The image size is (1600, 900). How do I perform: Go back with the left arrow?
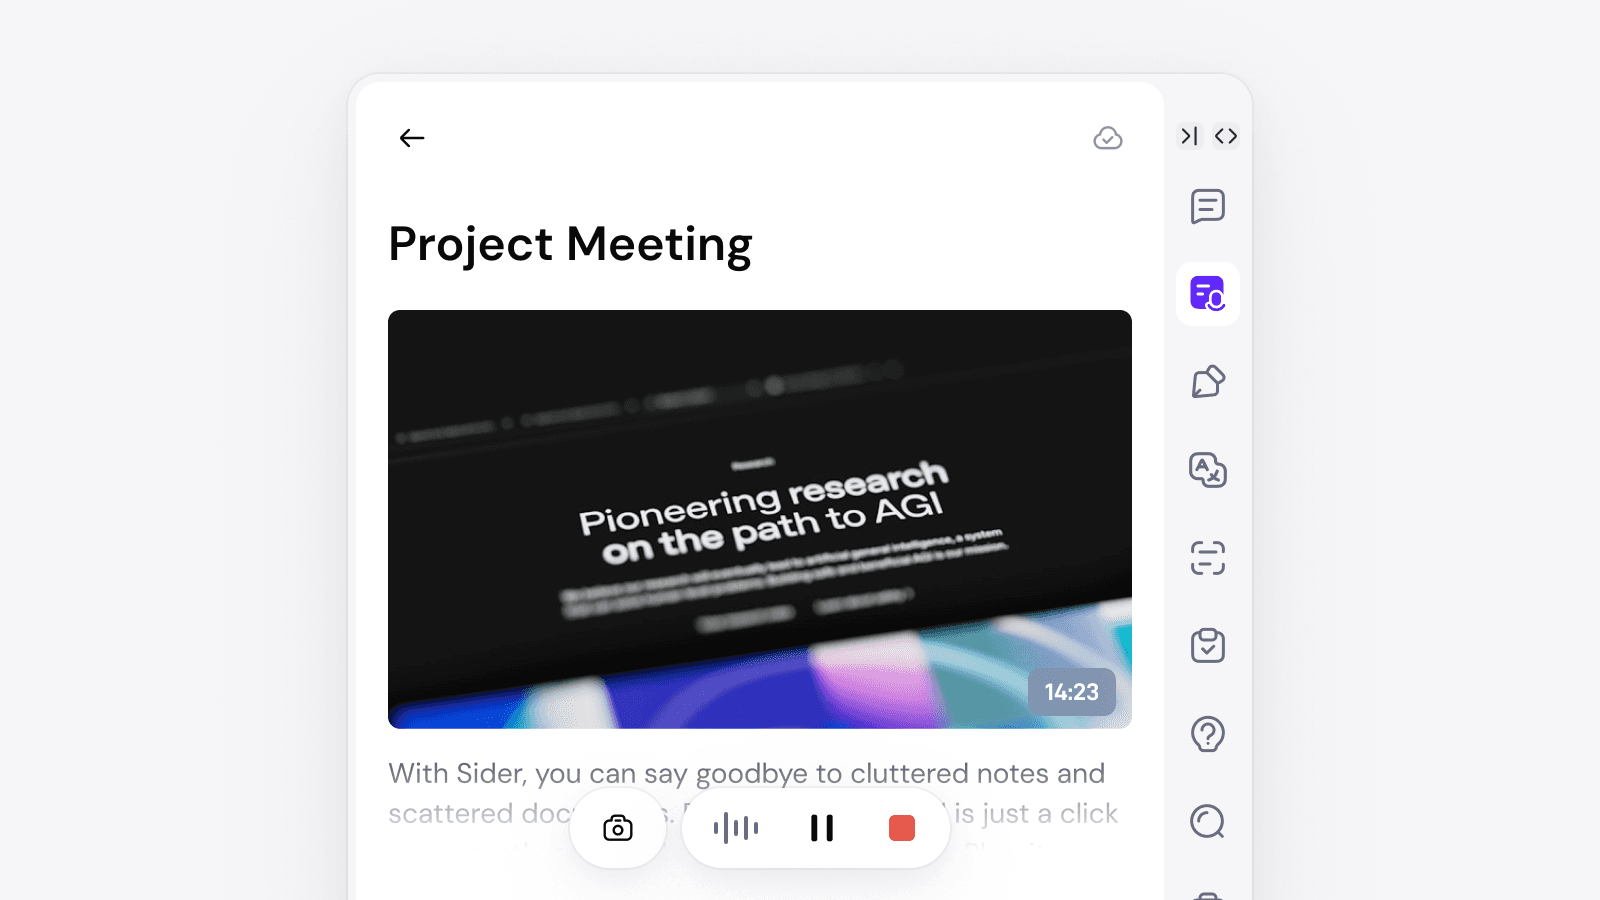(x=412, y=138)
